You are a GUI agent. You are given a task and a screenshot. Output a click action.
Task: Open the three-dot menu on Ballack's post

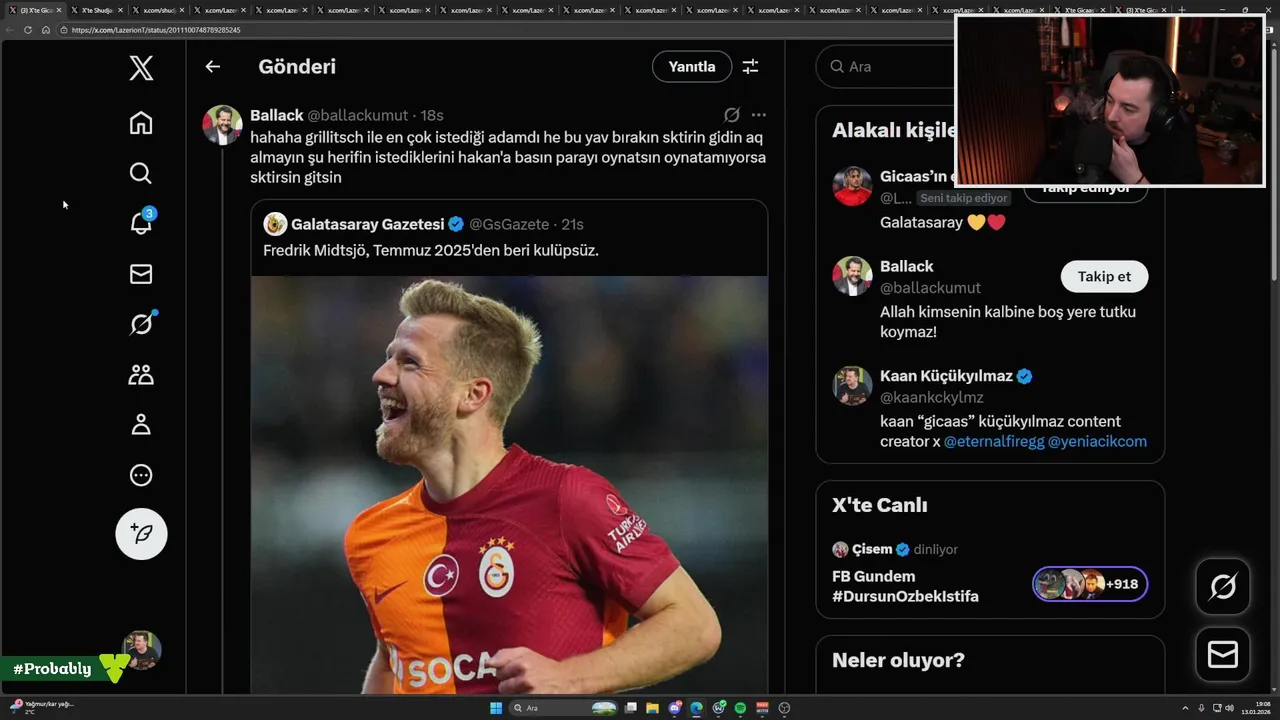click(x=758, y=115)
